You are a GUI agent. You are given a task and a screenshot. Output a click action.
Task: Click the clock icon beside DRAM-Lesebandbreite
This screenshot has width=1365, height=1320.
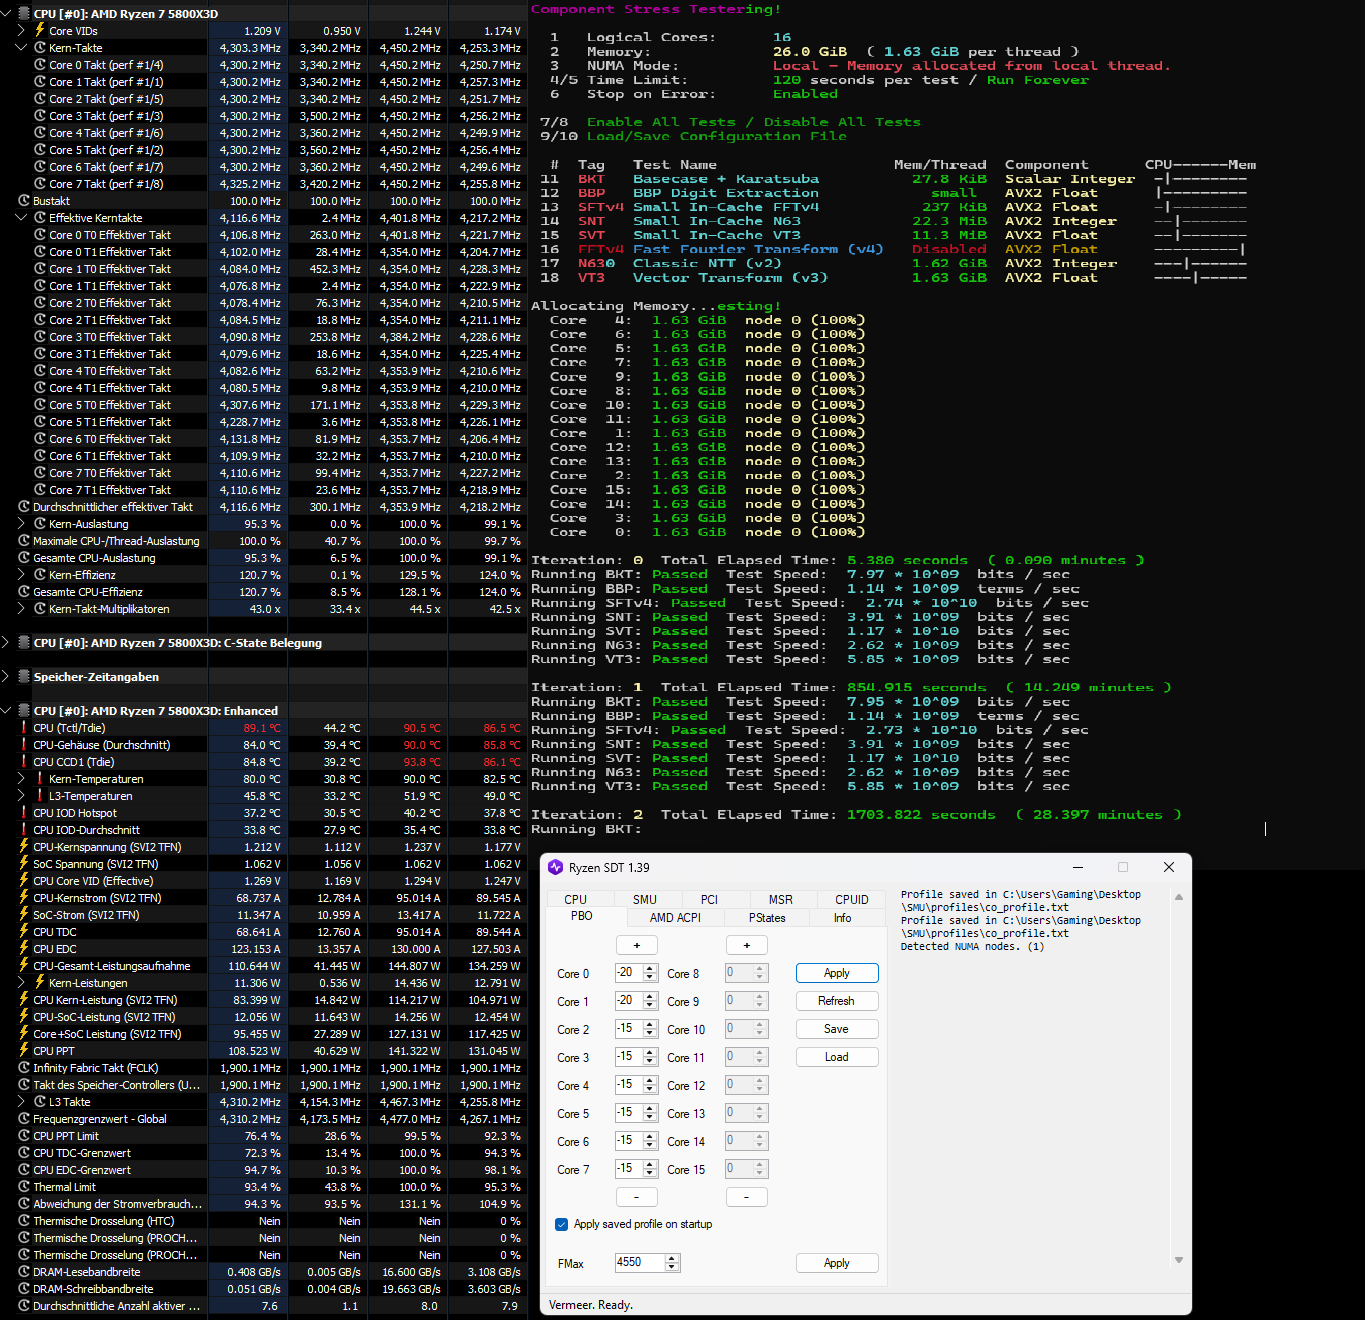pyautogui.click(x=24, y=1271)
